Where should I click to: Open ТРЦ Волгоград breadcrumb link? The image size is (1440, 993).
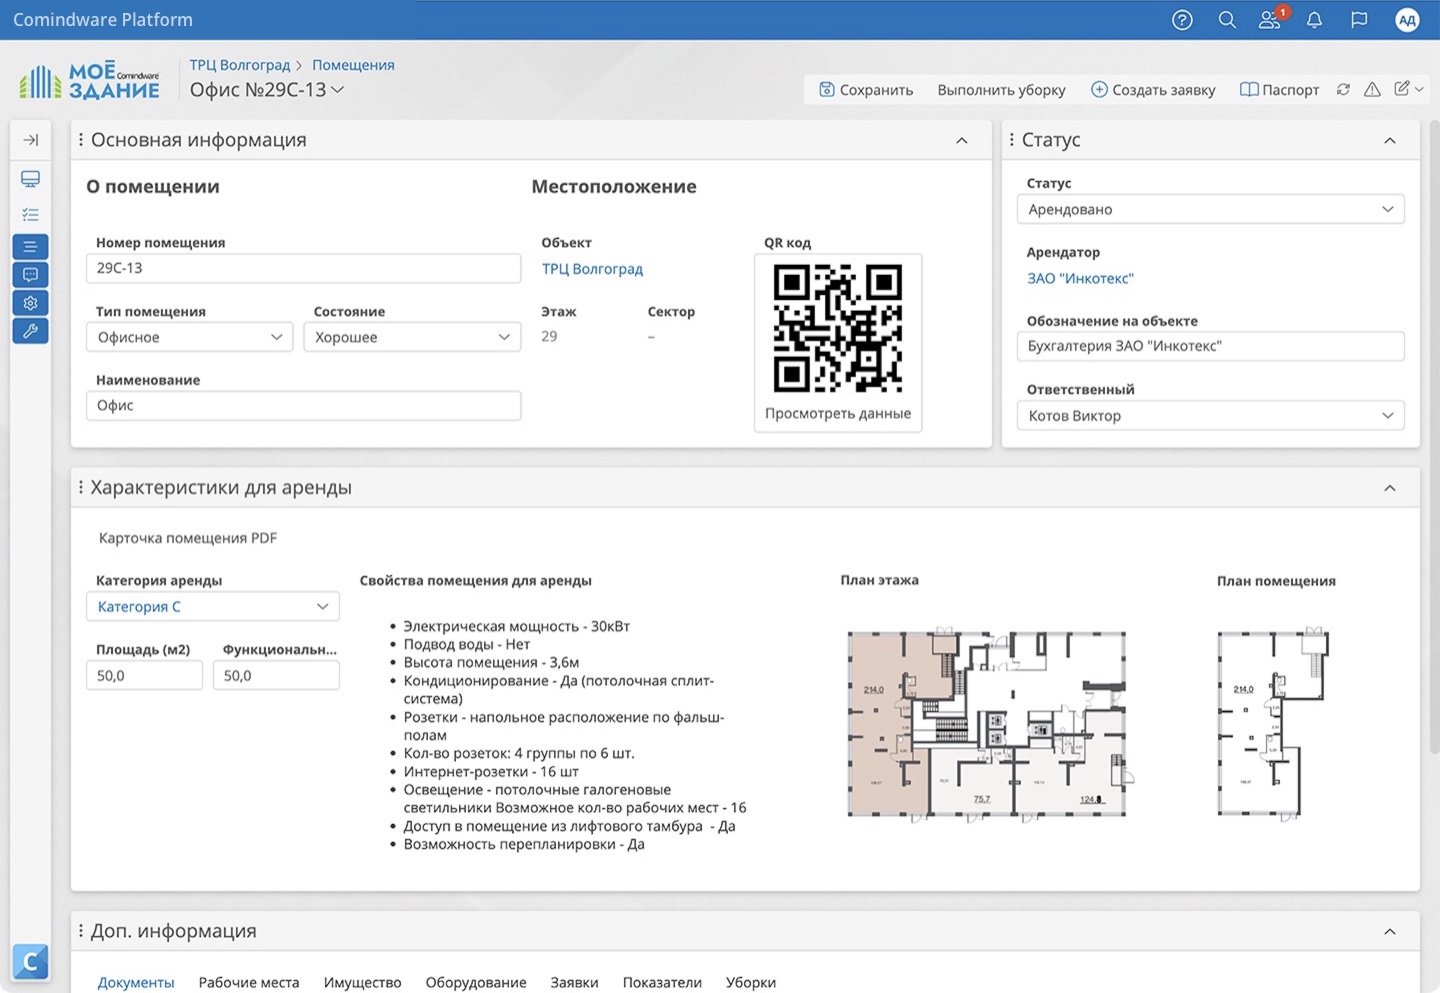[x=240, y=65]
